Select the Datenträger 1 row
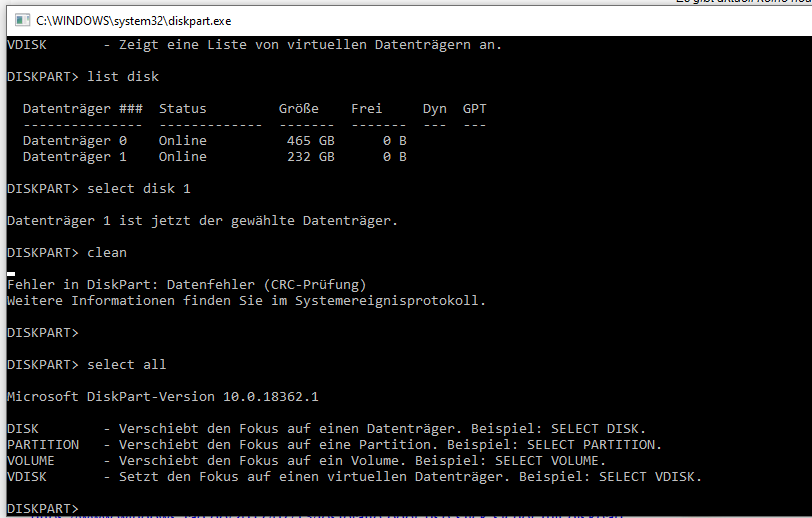Image resolution: width=812 pixels, height=518 pixels. (x=214, y=157)
